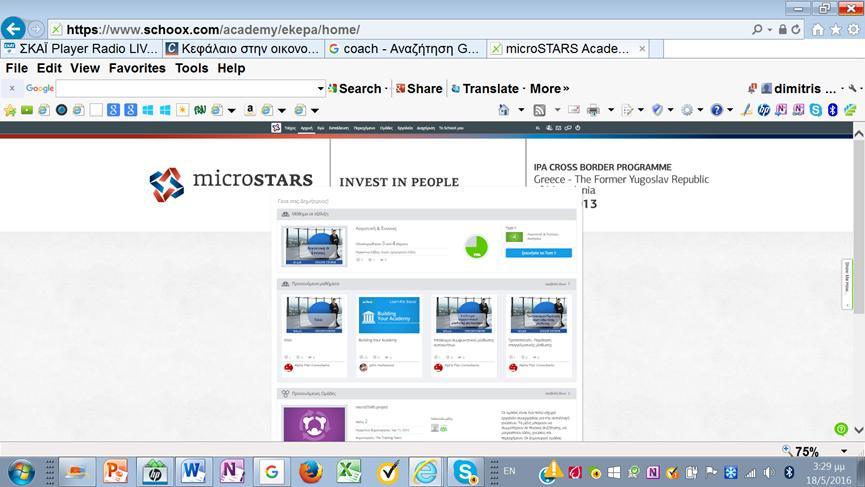The height and width of the screenshot is (487, 865).
Task: Expand the Home button dropdown arrow
Action: click(521, 110)
